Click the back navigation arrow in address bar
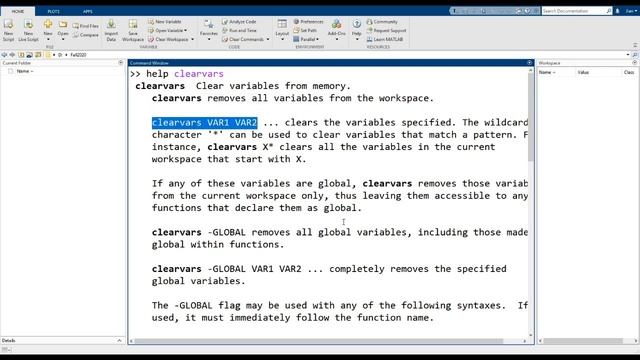The height and width of the screenshot is (360, 640). [4, 55]
